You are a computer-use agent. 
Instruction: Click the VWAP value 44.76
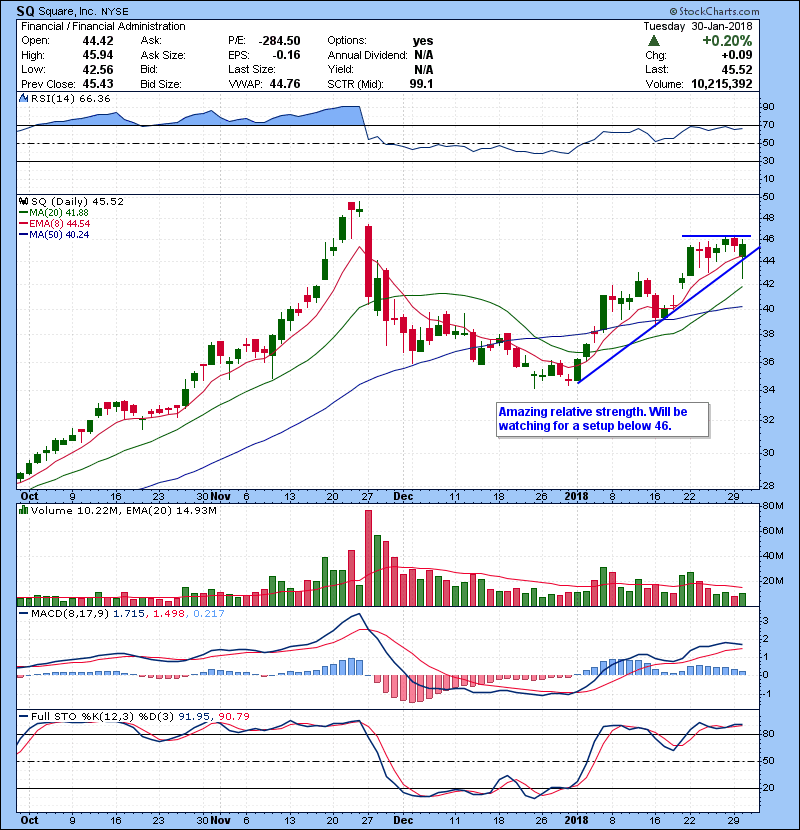(285, 84)
